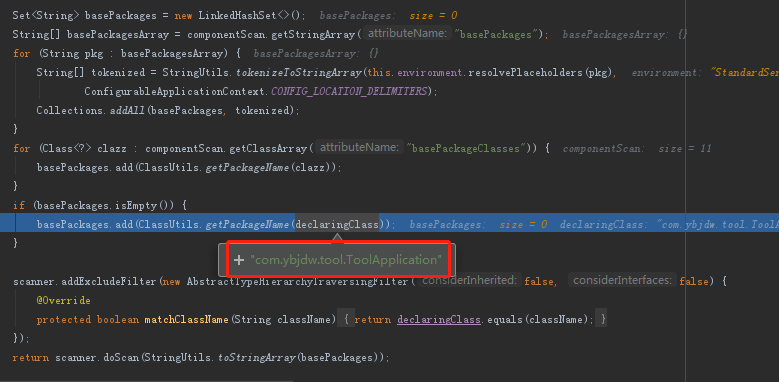The width and height of the screenshot is (779, 382).
Task: Click attributeName hint before "basePackages" string
Action: point(407,34)
